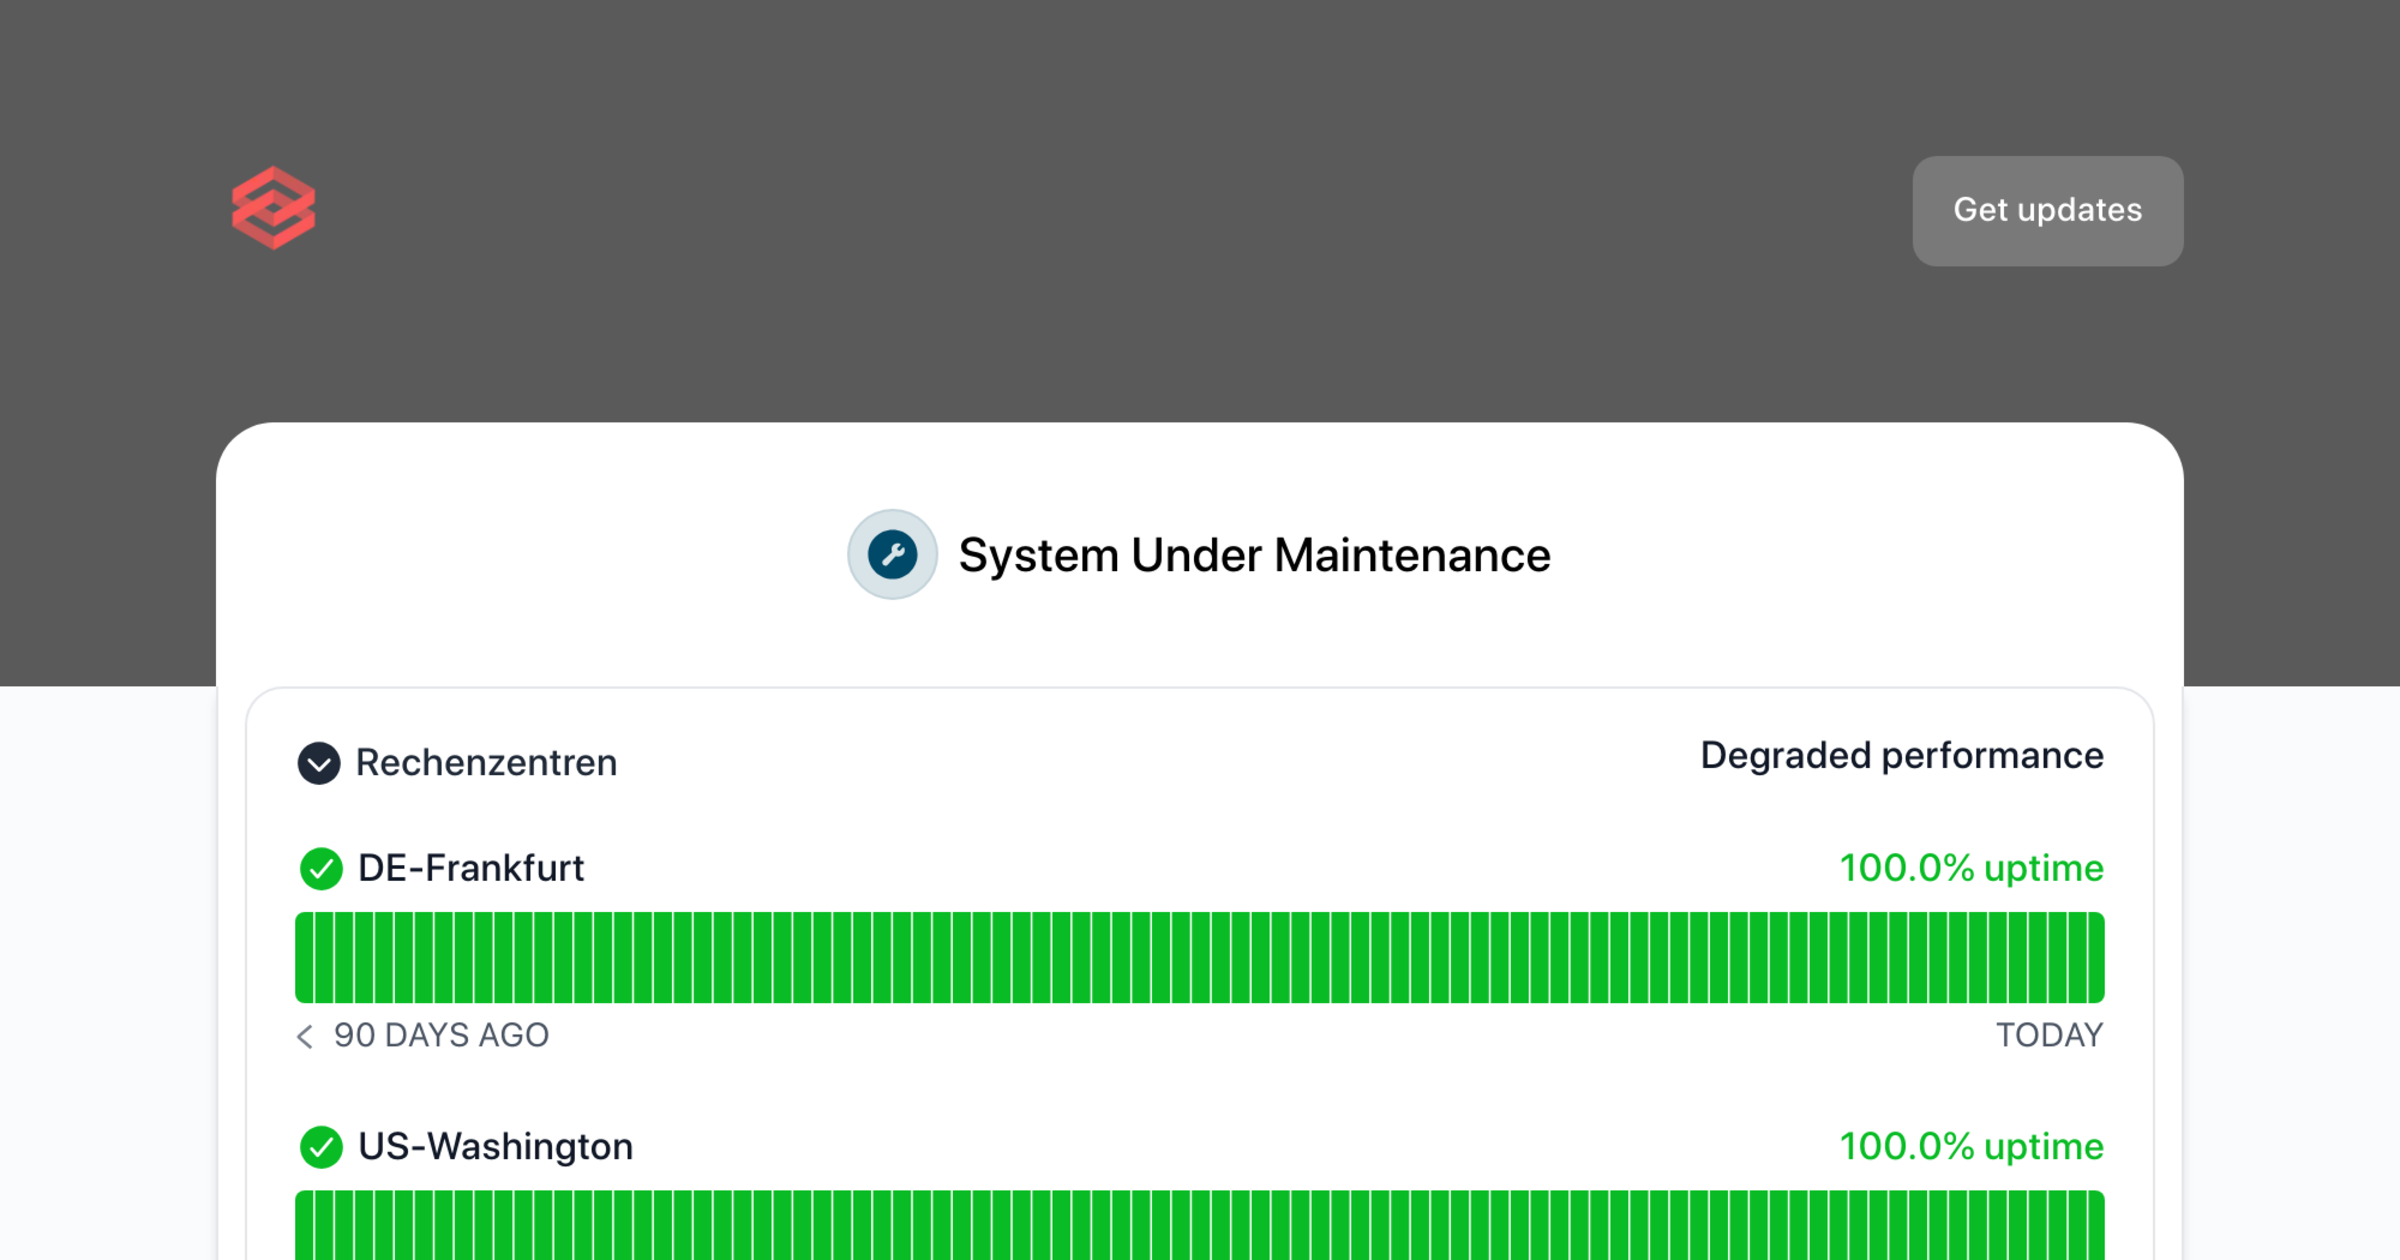Click the Get updates button
This screenshot has height=1260, width=2400.
pyautogui.click(x=2047, y=211)
